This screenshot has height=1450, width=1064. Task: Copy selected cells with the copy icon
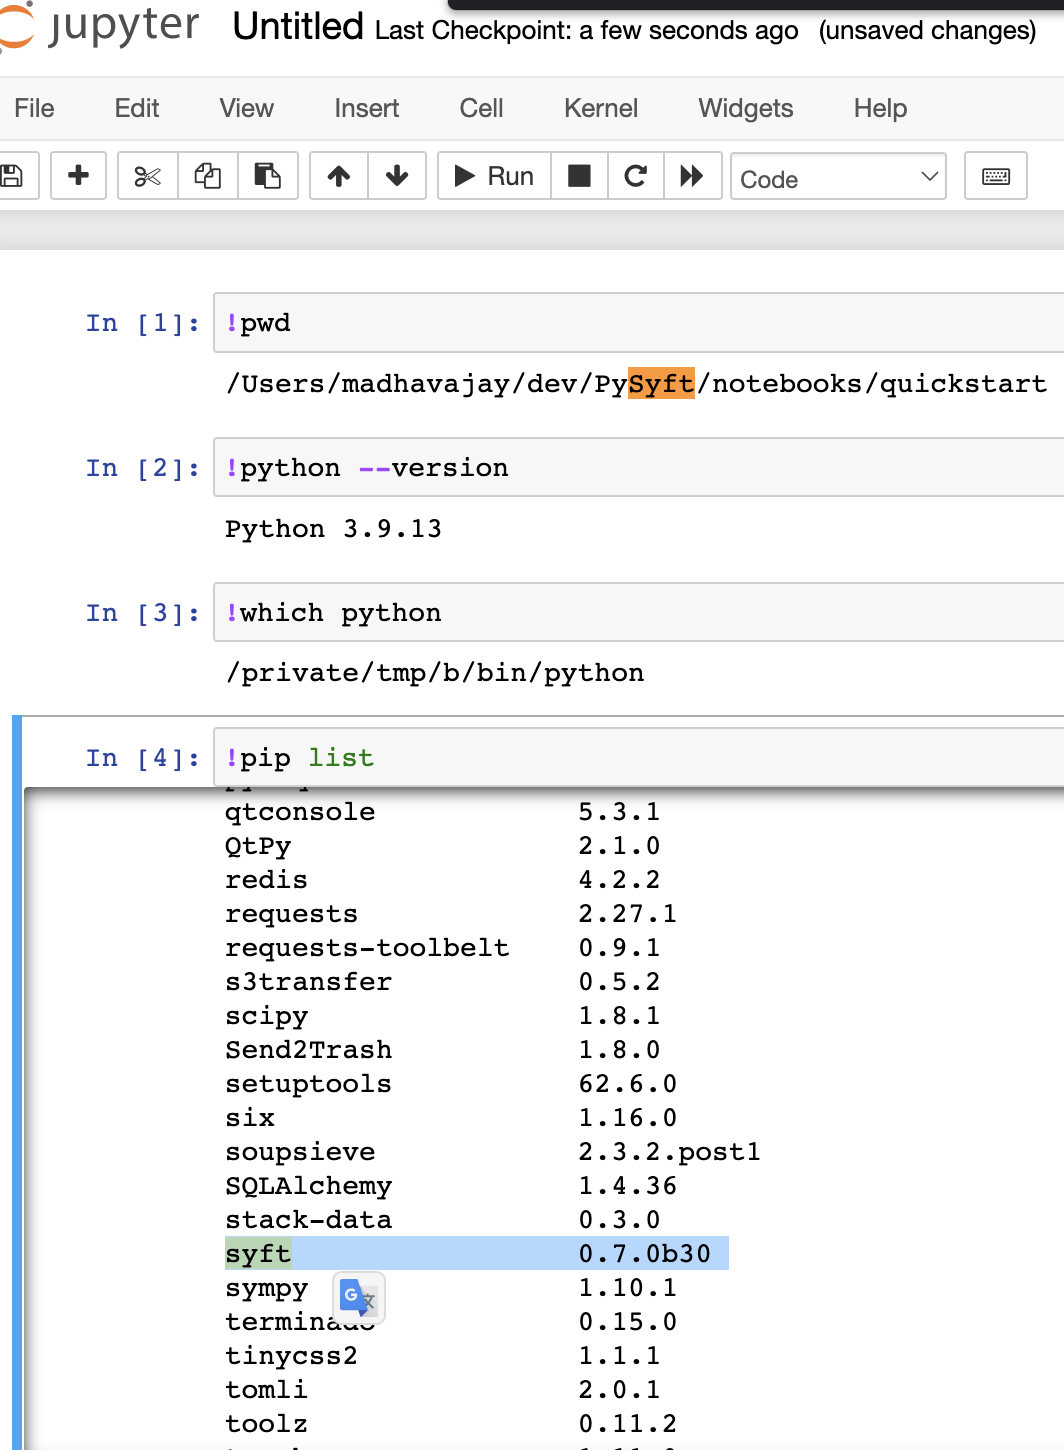pyautogui.click(x=208, y=175)
